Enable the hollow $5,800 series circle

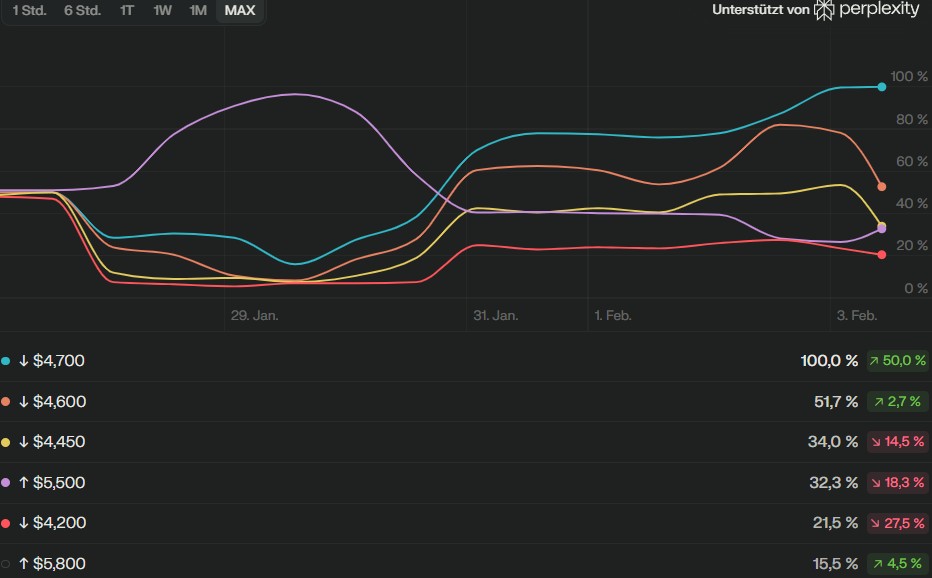point(7,564)
